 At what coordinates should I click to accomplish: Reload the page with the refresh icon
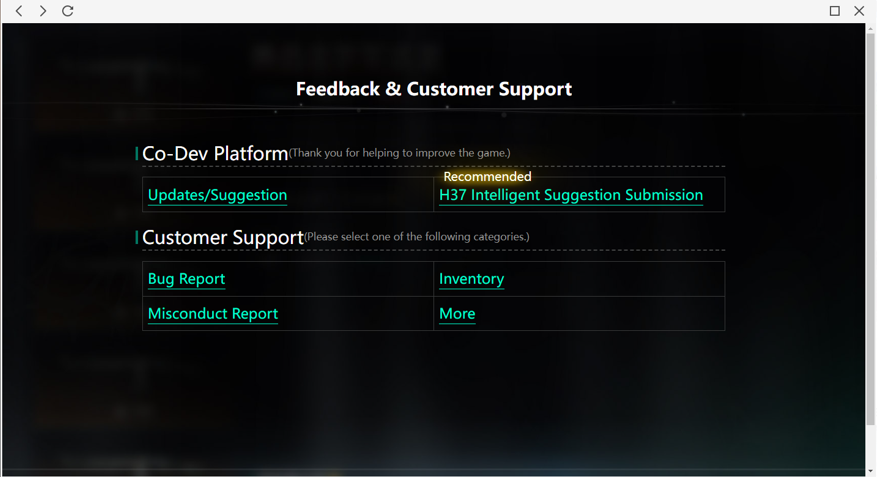68,11
